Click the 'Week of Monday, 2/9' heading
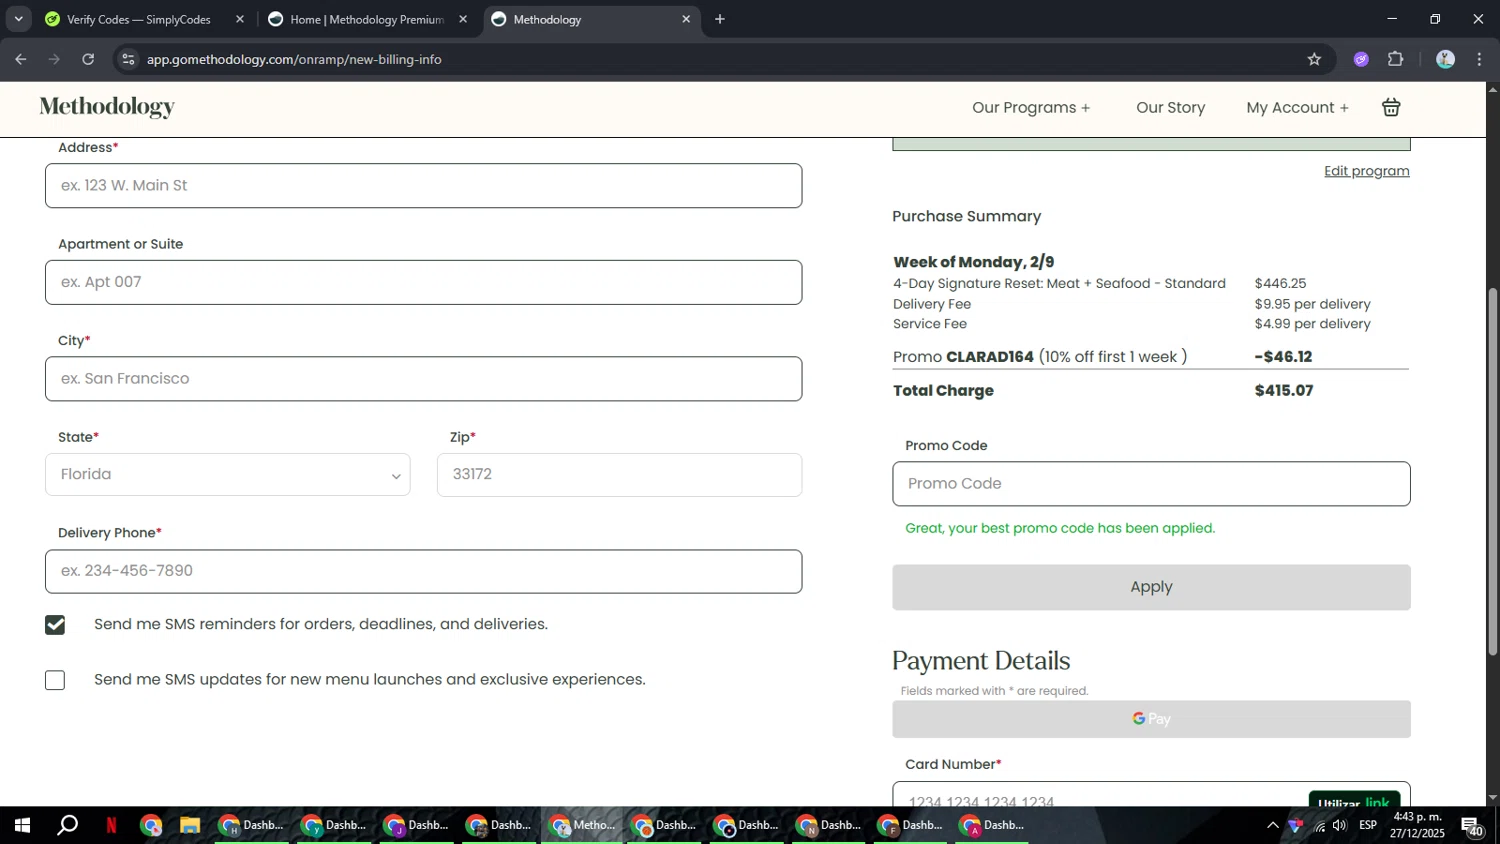Image resolution: width=1500 pixels, height=844 pixels. click(x=974, y=262)
